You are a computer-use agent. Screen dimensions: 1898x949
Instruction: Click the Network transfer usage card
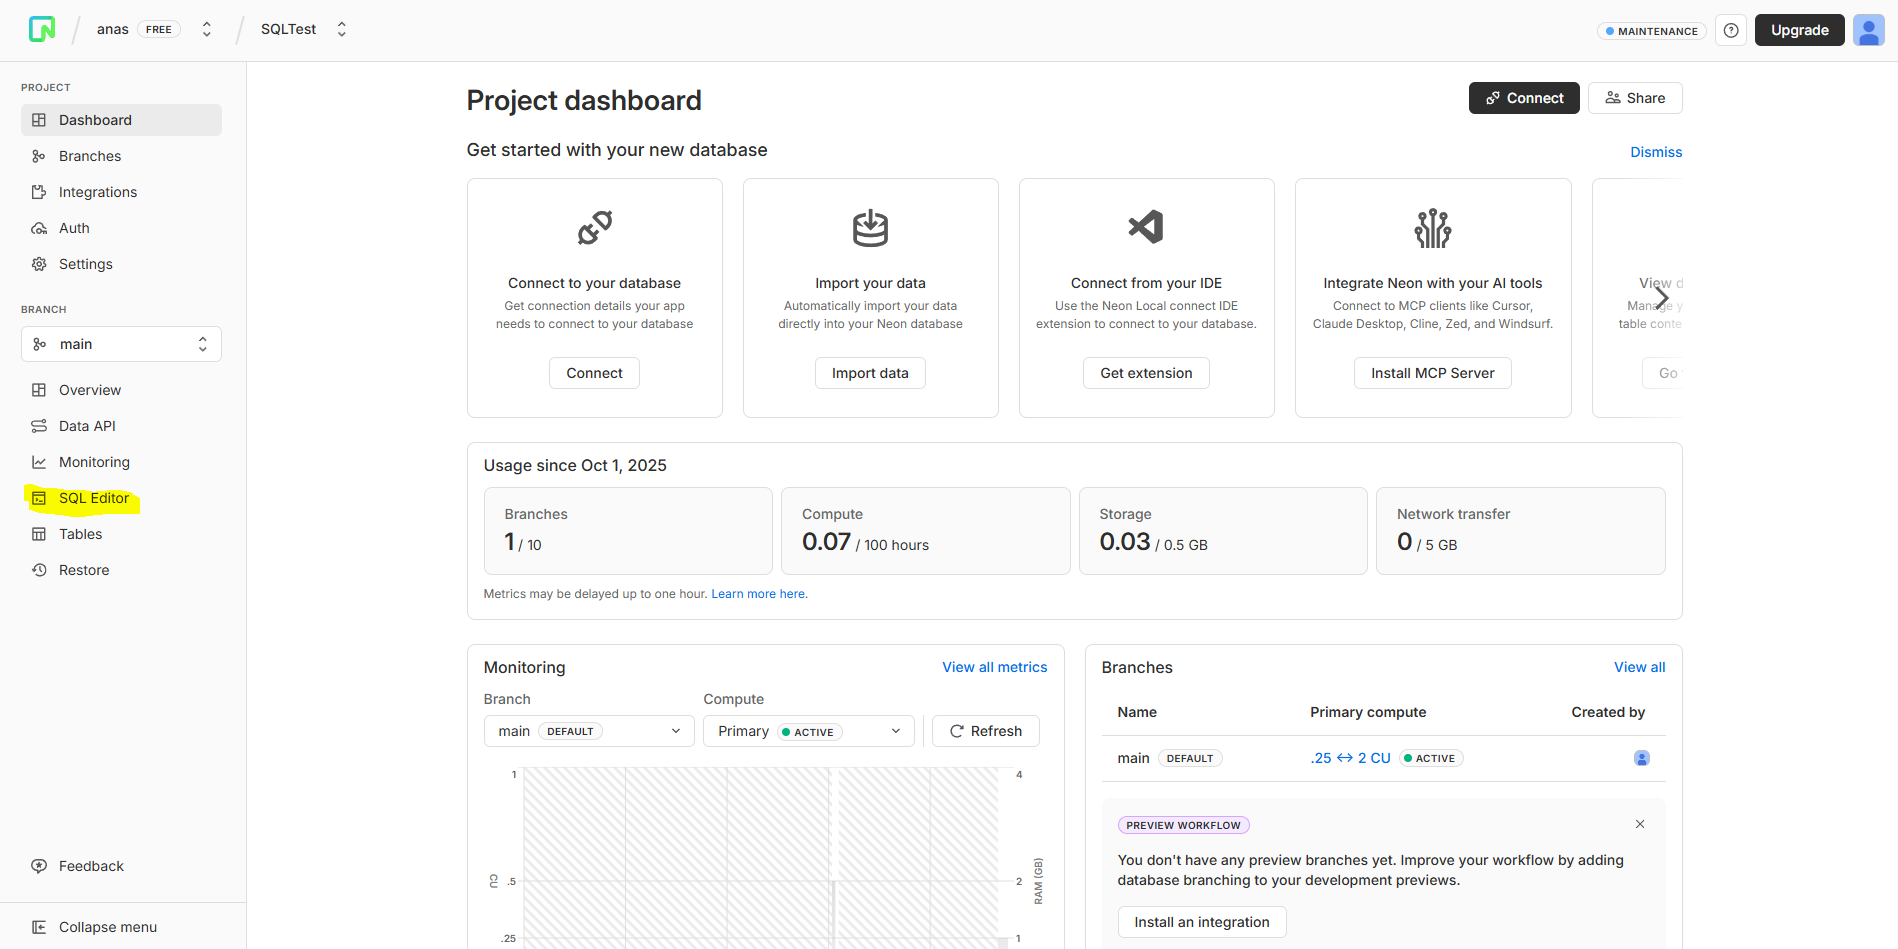1521,531
